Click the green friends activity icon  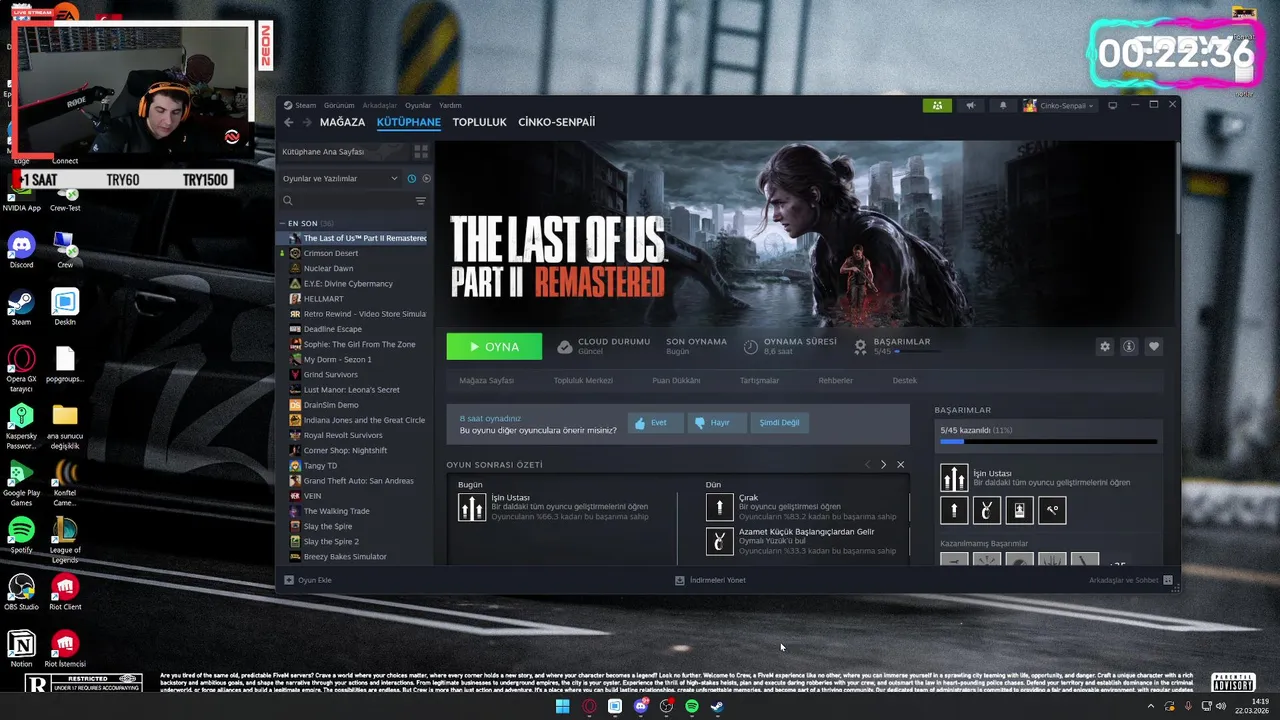click(937, 105)
